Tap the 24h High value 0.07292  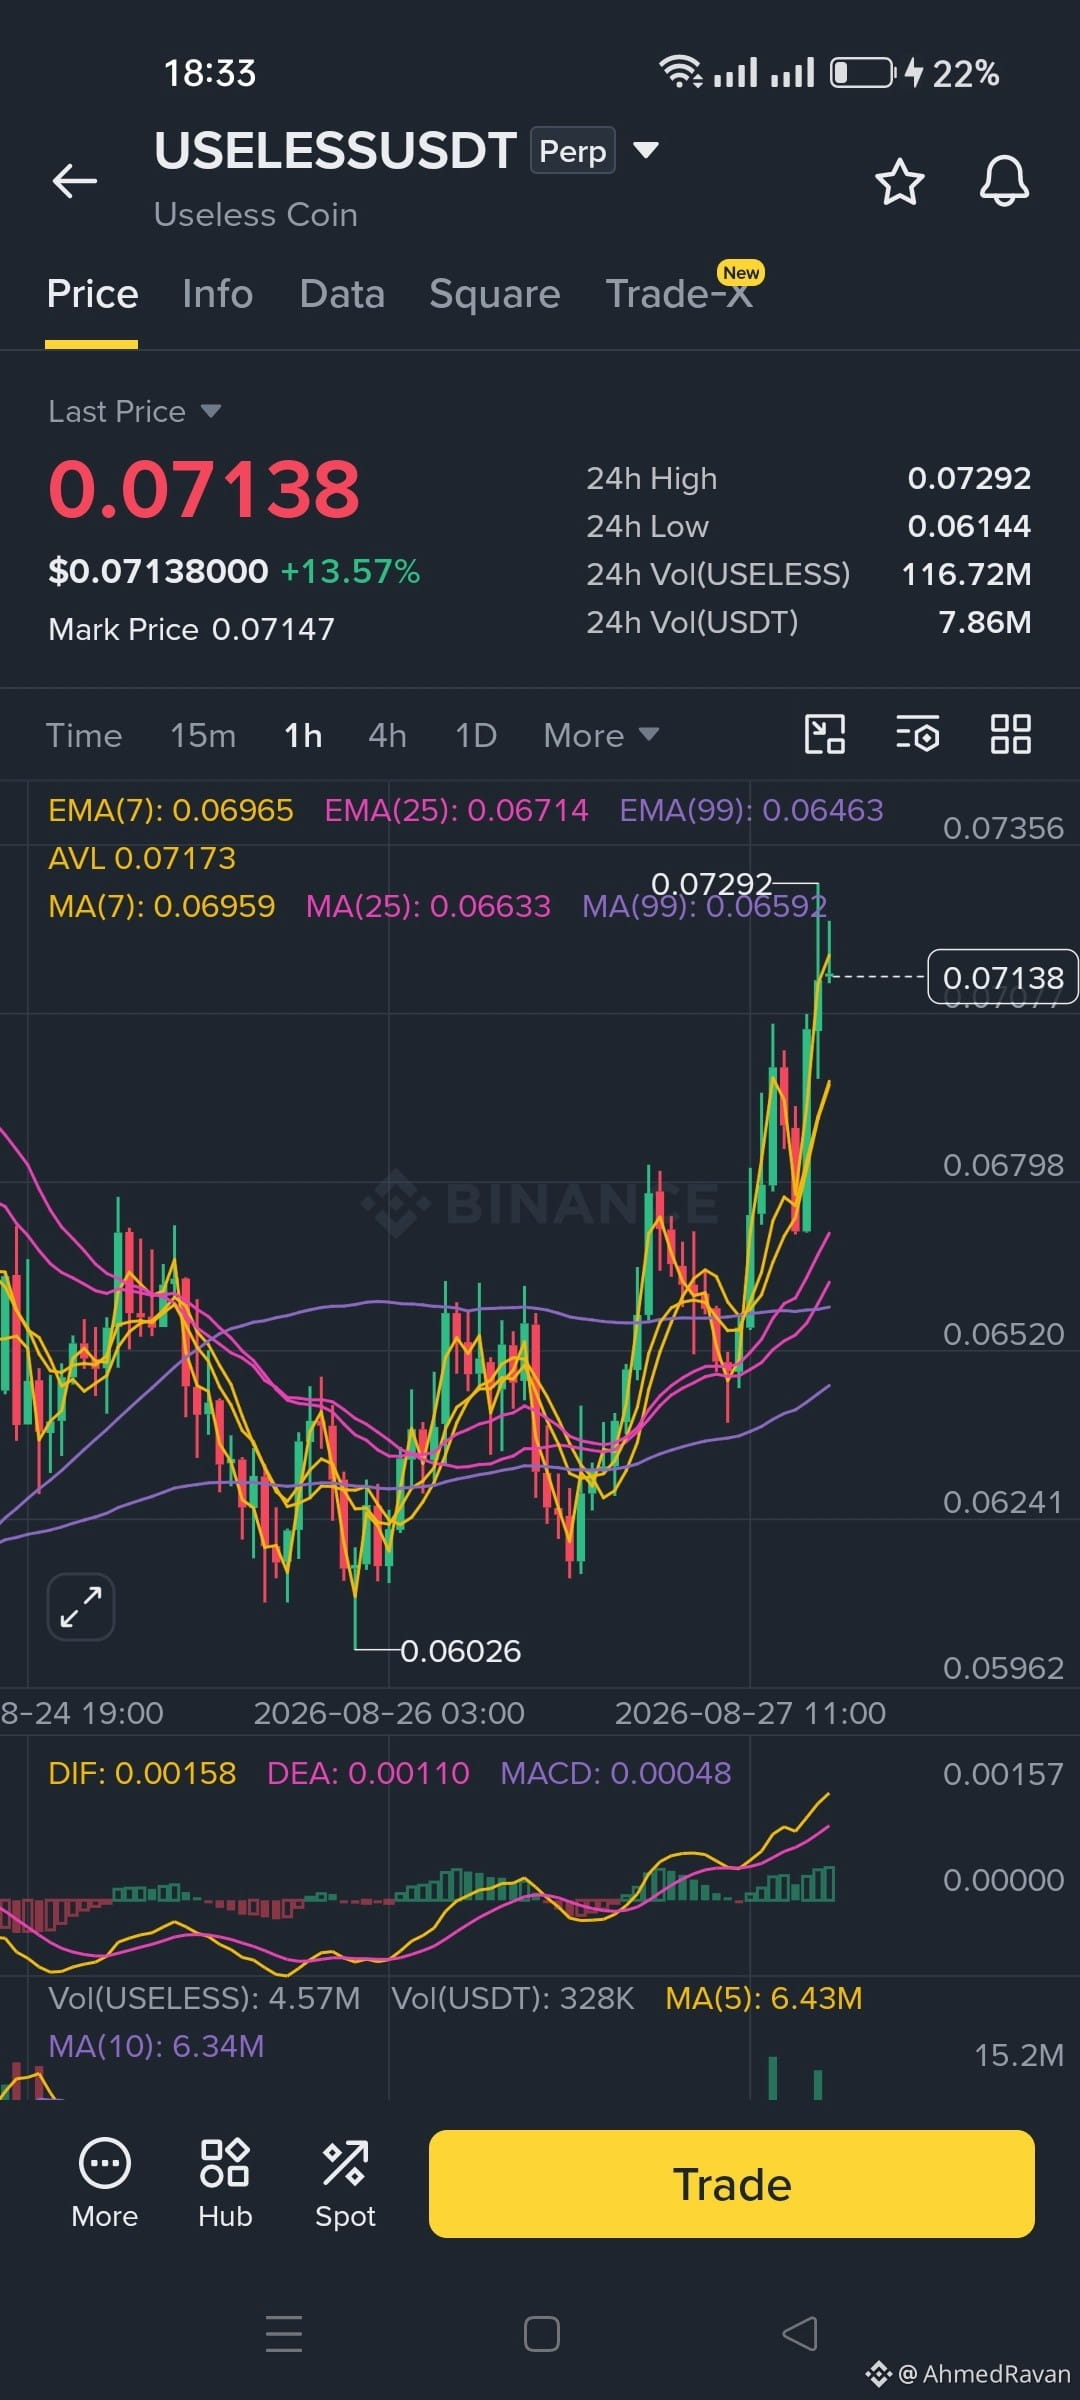click(x=969, y=478)
